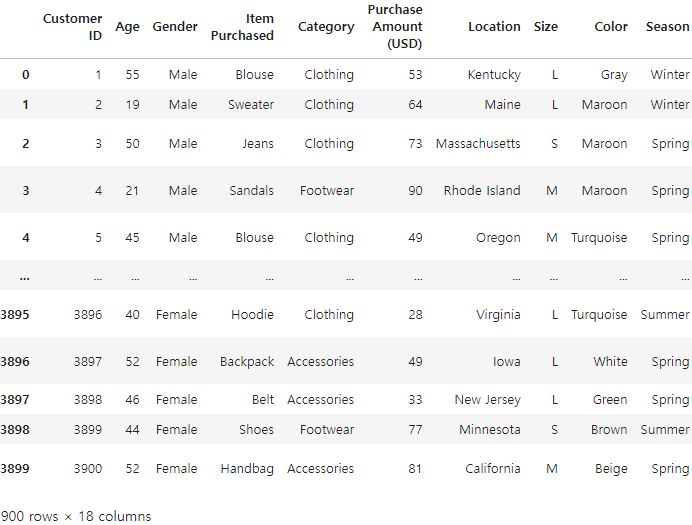Screen dimensions: 692x525
Task: Select the Item Purchased column header
Action: (242, 27)
